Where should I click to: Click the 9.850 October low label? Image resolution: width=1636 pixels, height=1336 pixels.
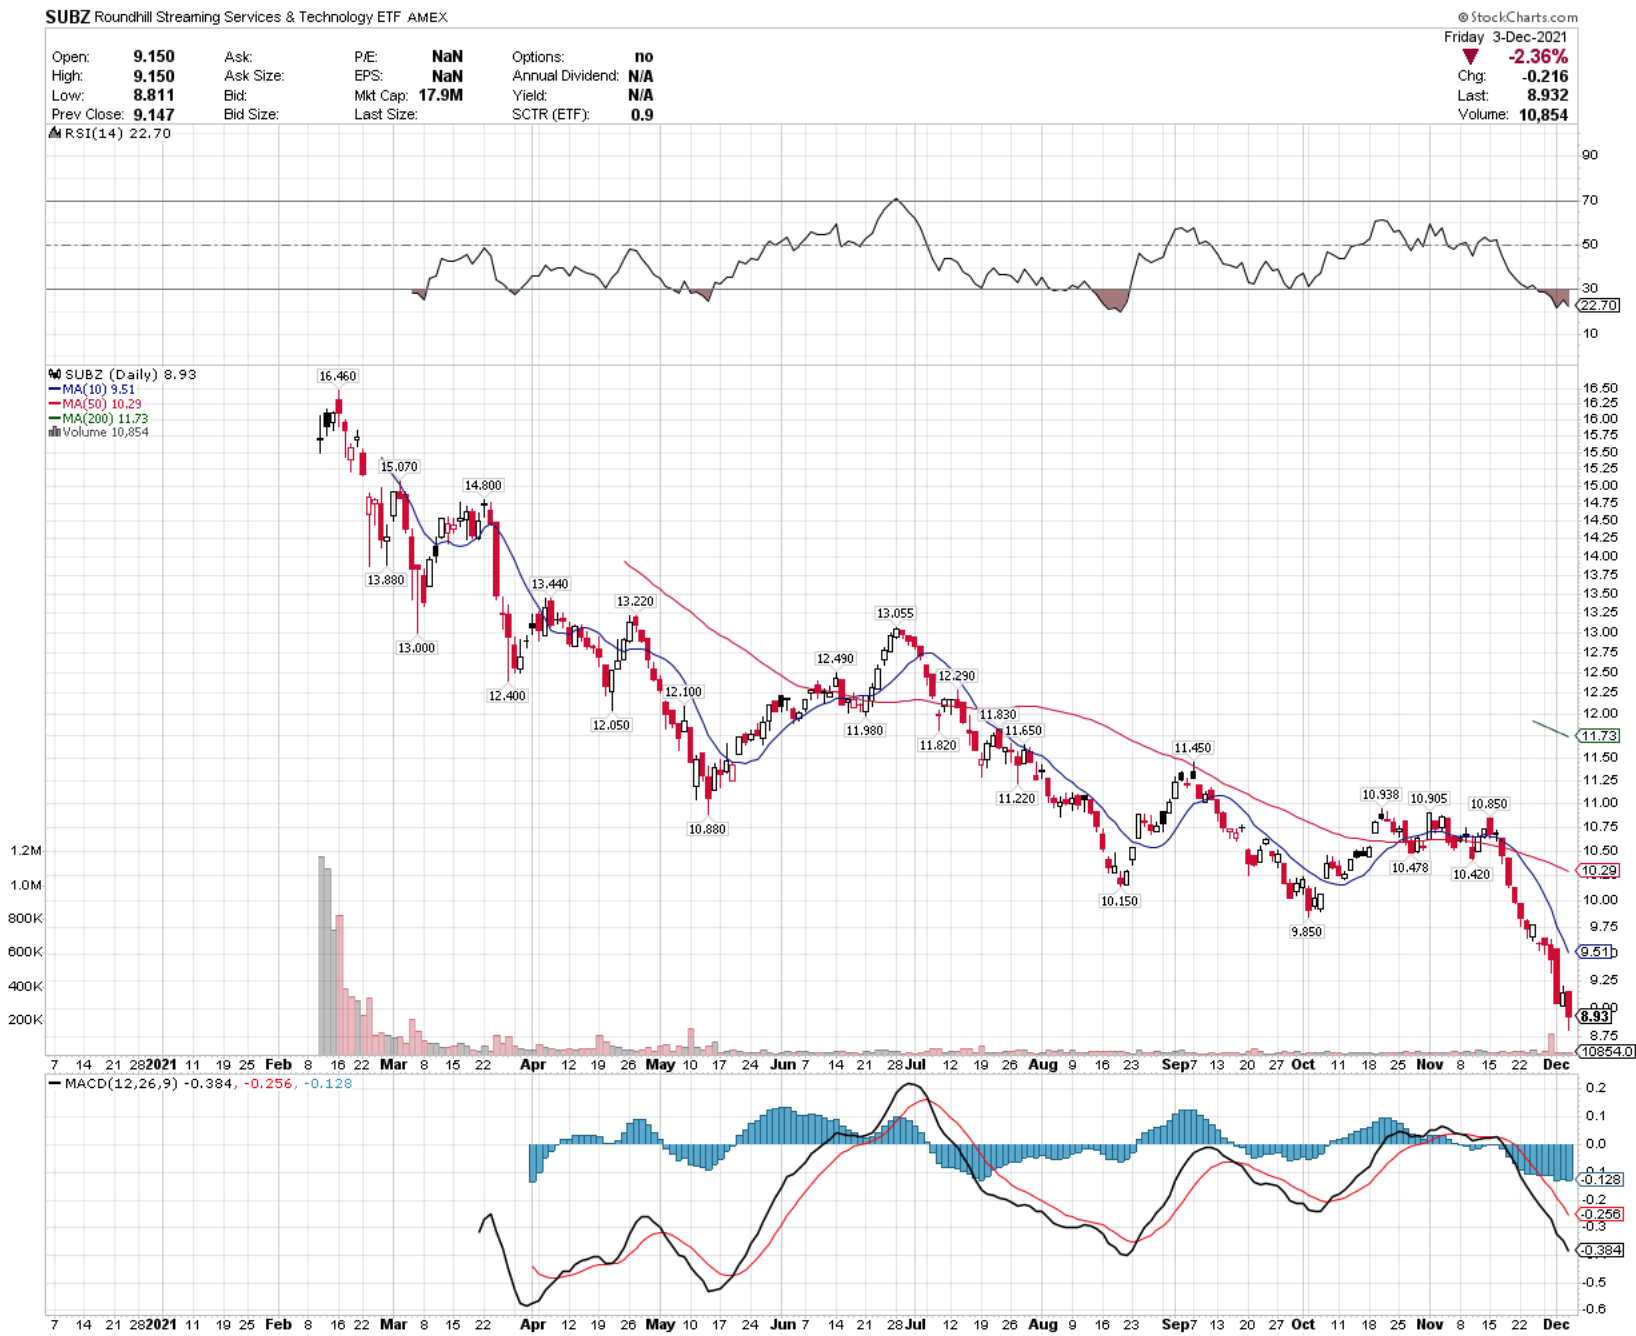1306,932
